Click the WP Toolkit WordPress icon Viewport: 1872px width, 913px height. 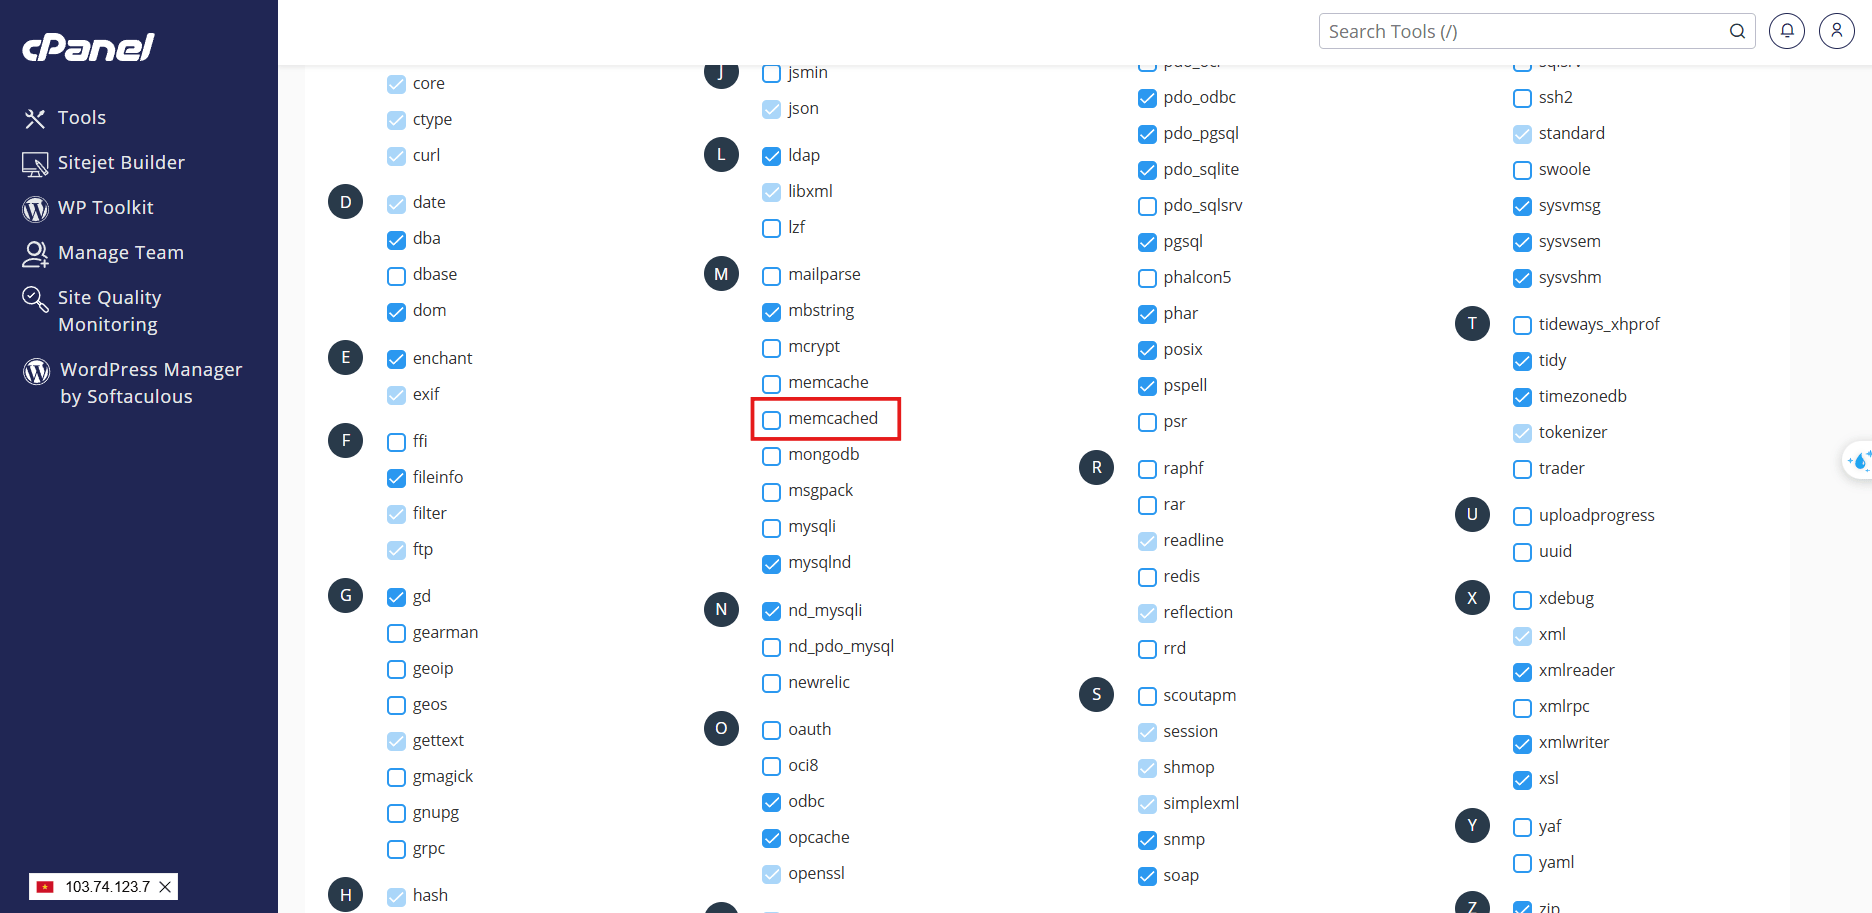pyautogui.click(x=35, y=209)
